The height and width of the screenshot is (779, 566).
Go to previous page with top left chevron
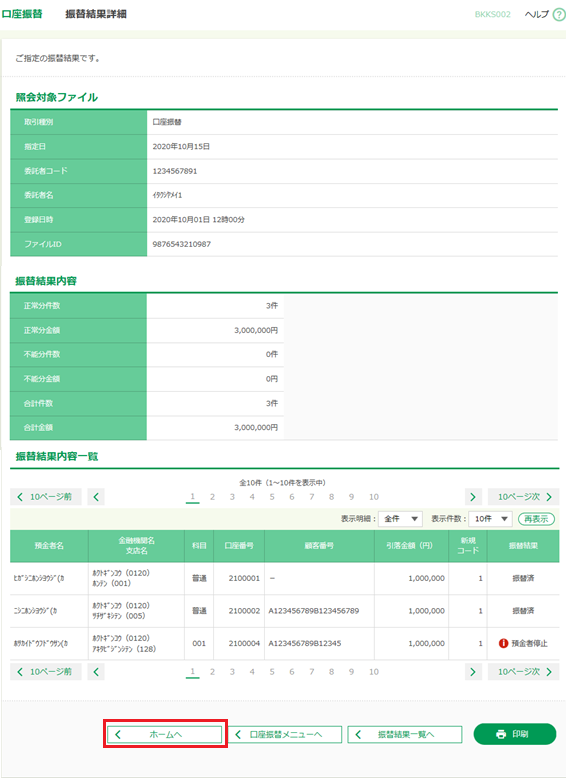click(x=96, y=497)
